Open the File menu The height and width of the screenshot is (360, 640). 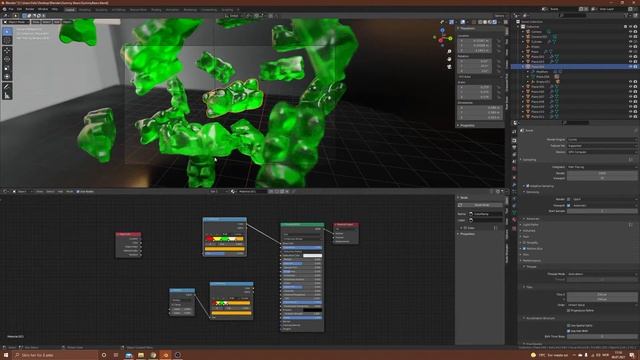tap(11, 9)
